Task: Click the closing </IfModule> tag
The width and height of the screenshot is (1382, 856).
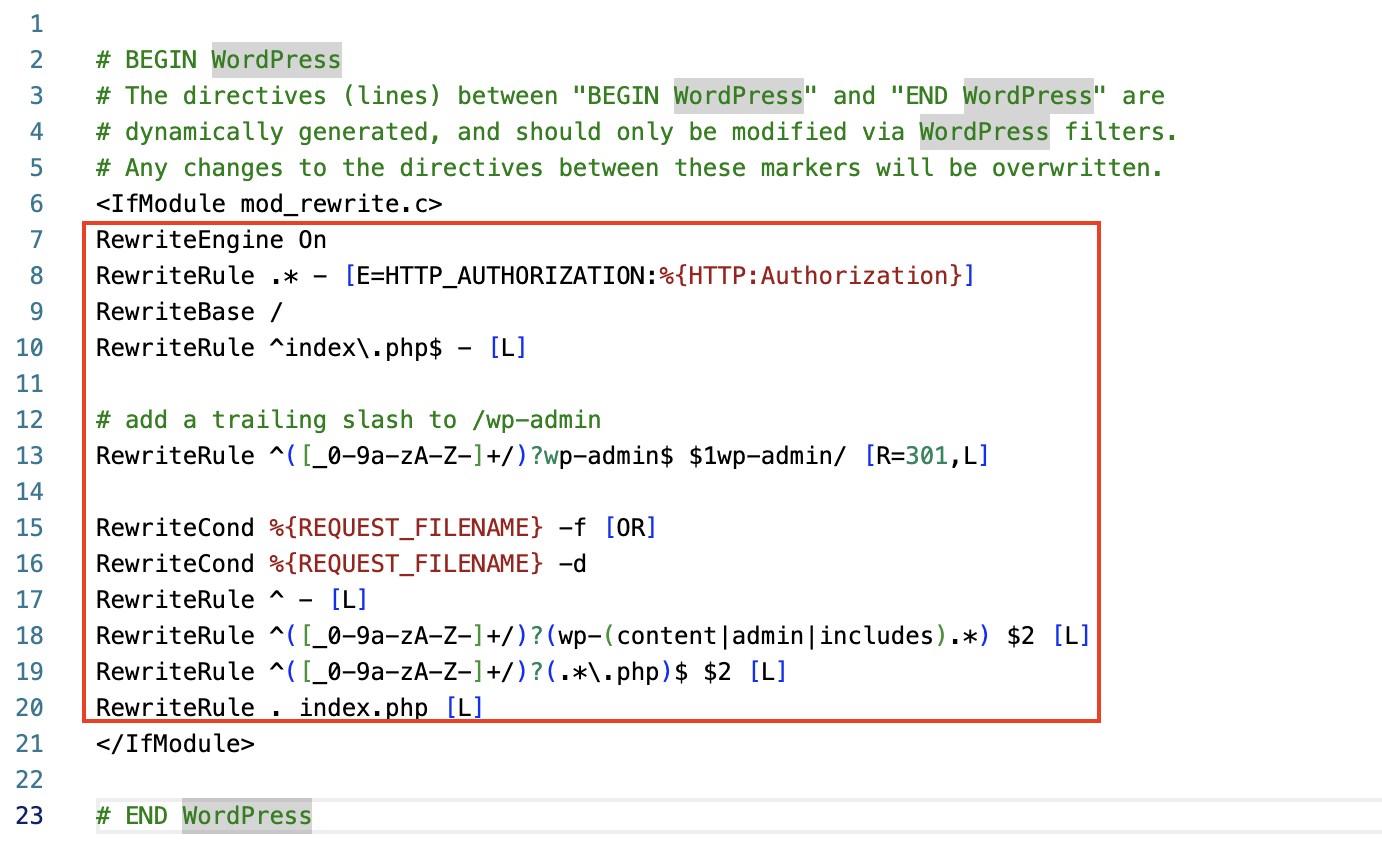Action: coord(175,744)
